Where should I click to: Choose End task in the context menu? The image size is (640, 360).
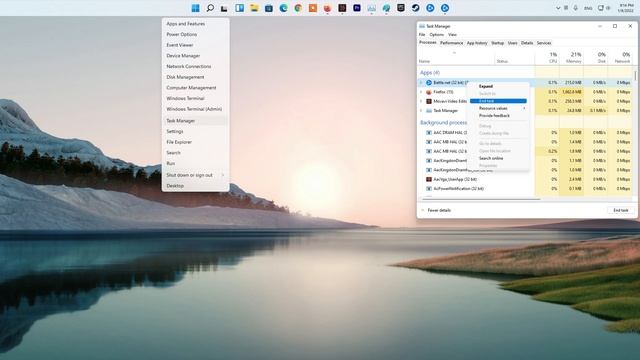pyautogui.click(x=498, y=101)
